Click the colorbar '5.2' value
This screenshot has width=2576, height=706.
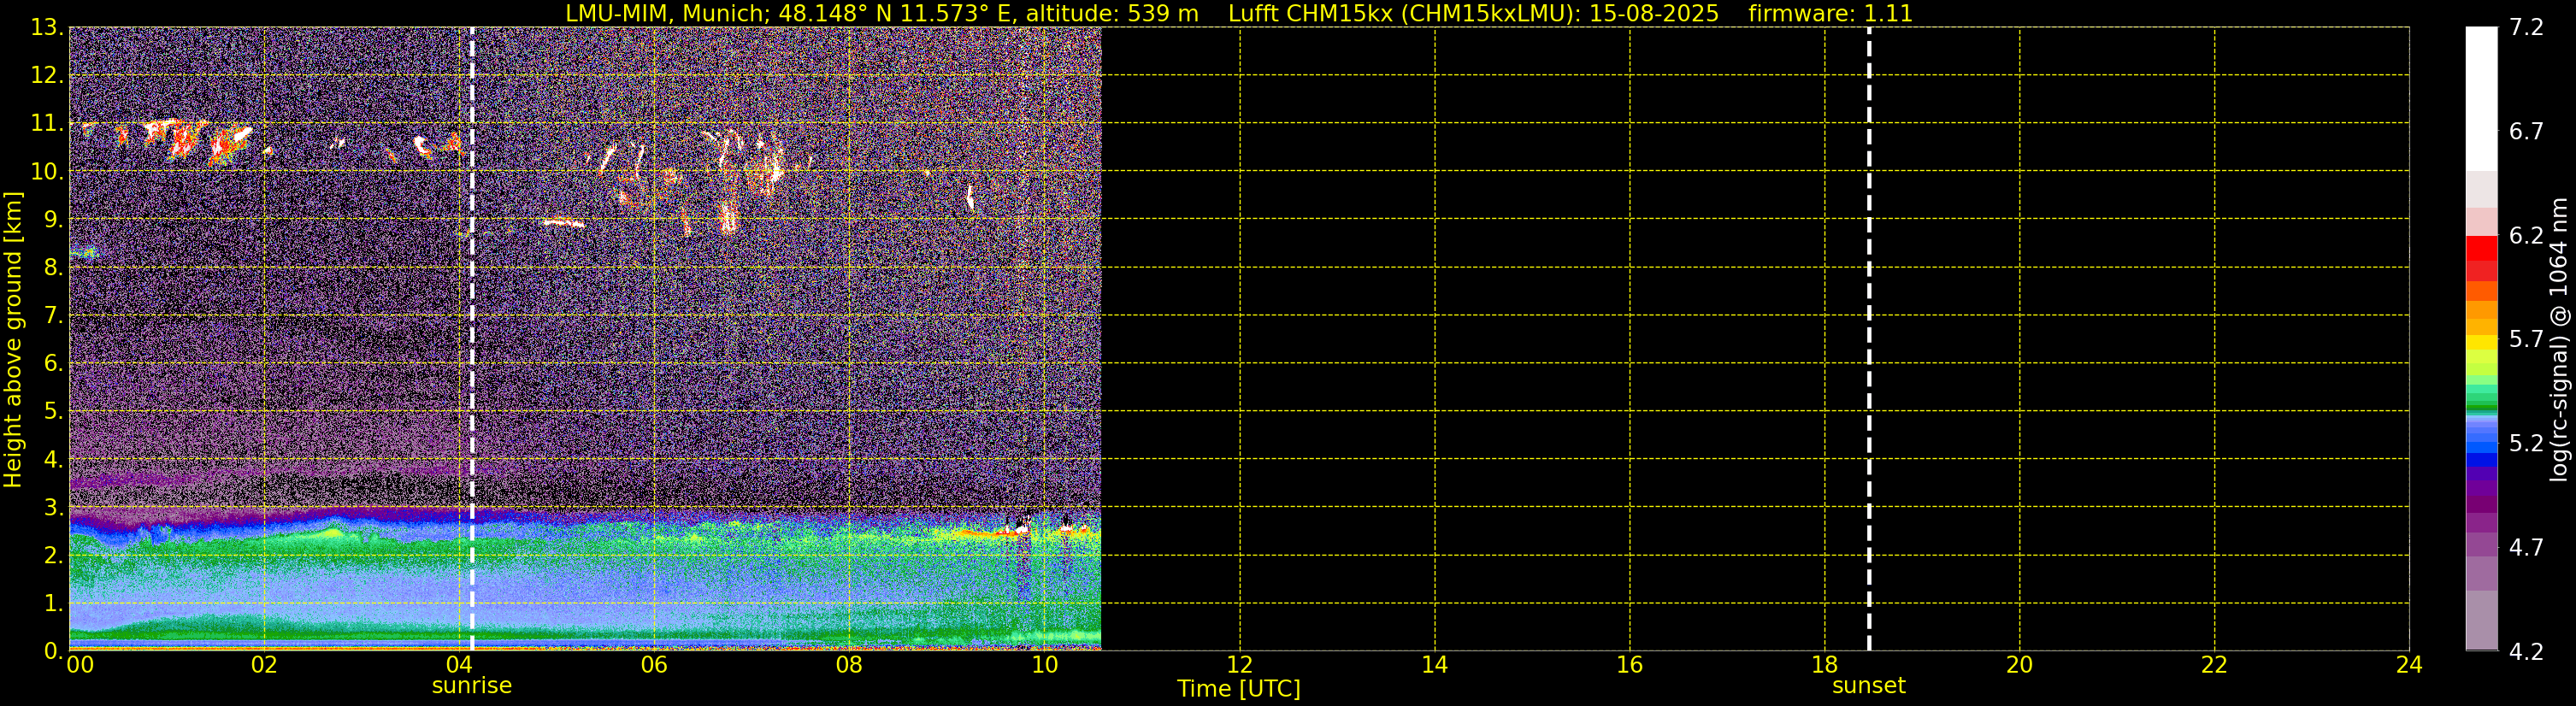[2526, 444]
